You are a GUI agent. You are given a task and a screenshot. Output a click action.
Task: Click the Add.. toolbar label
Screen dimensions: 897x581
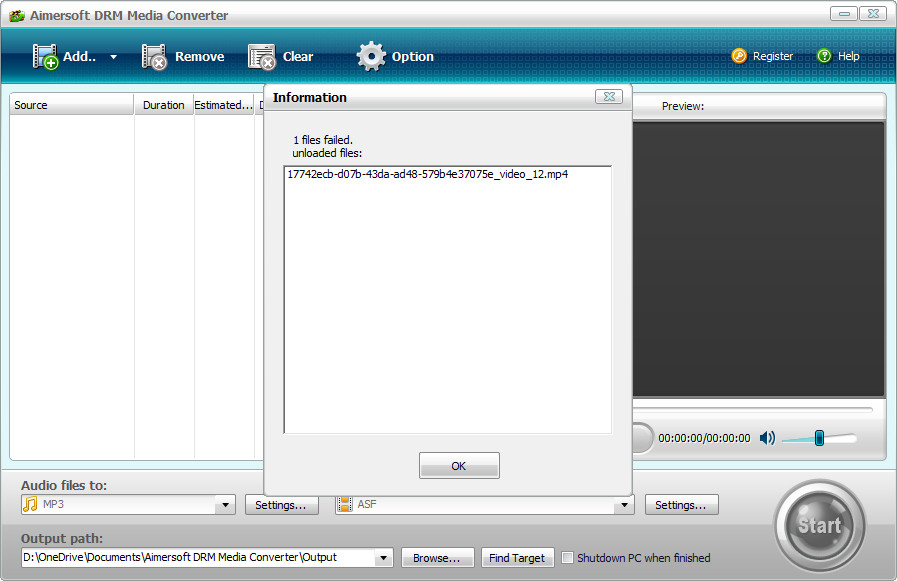79,57
